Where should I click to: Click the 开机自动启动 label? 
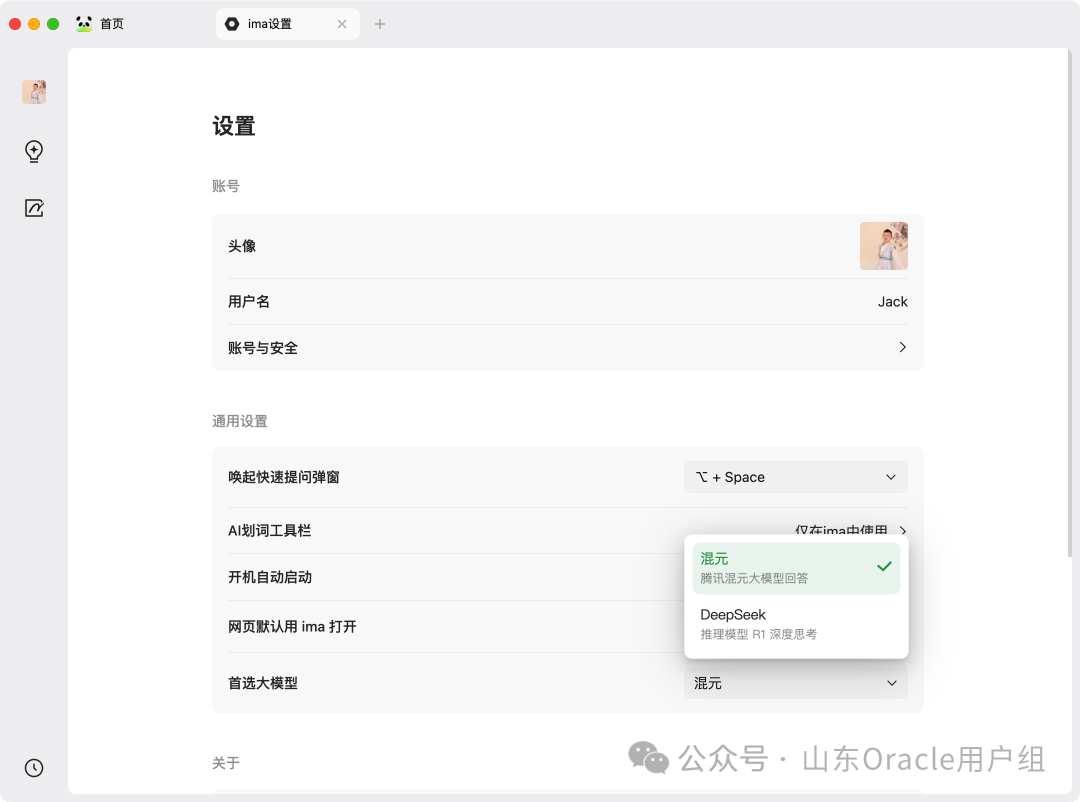point(270,577)
